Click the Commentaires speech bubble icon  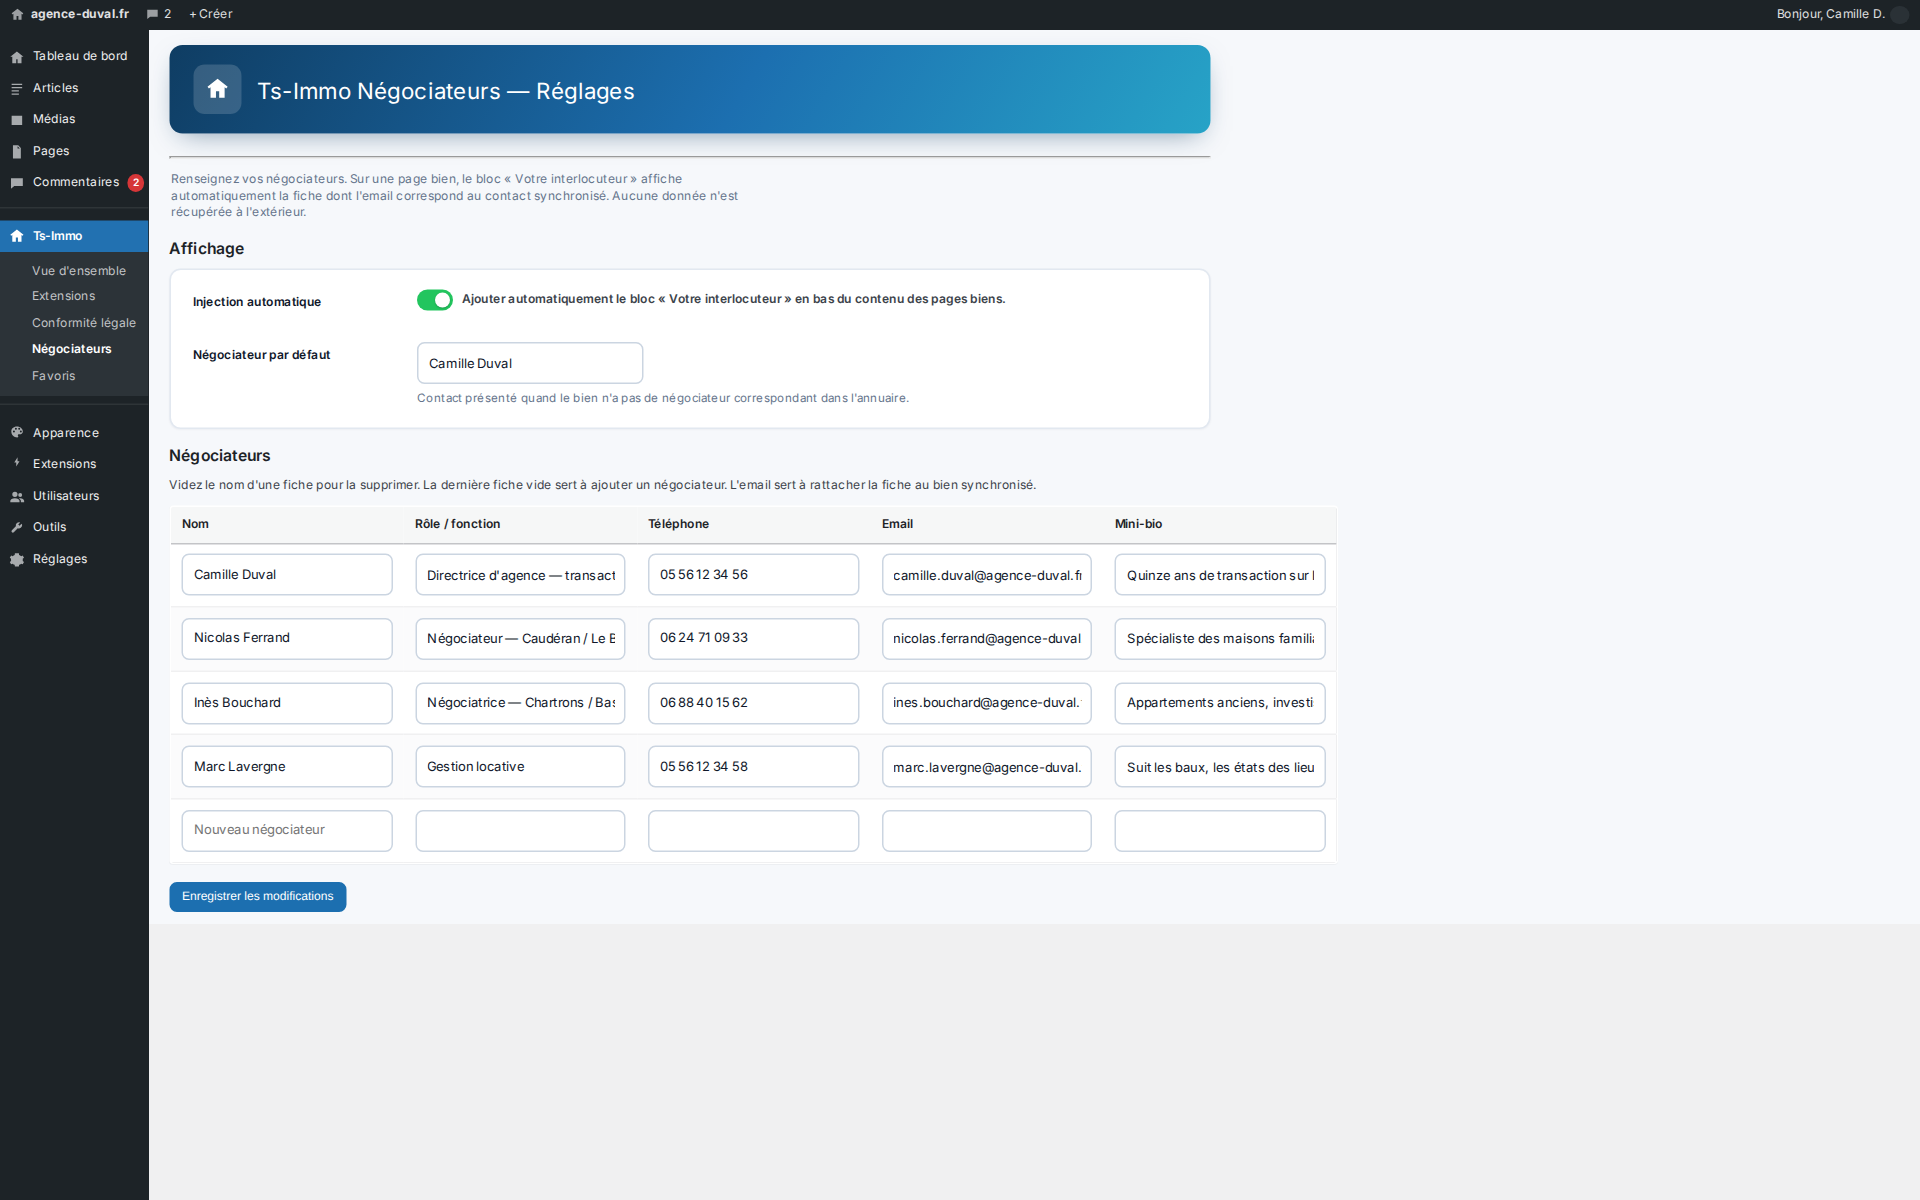[x=17, y=183]
